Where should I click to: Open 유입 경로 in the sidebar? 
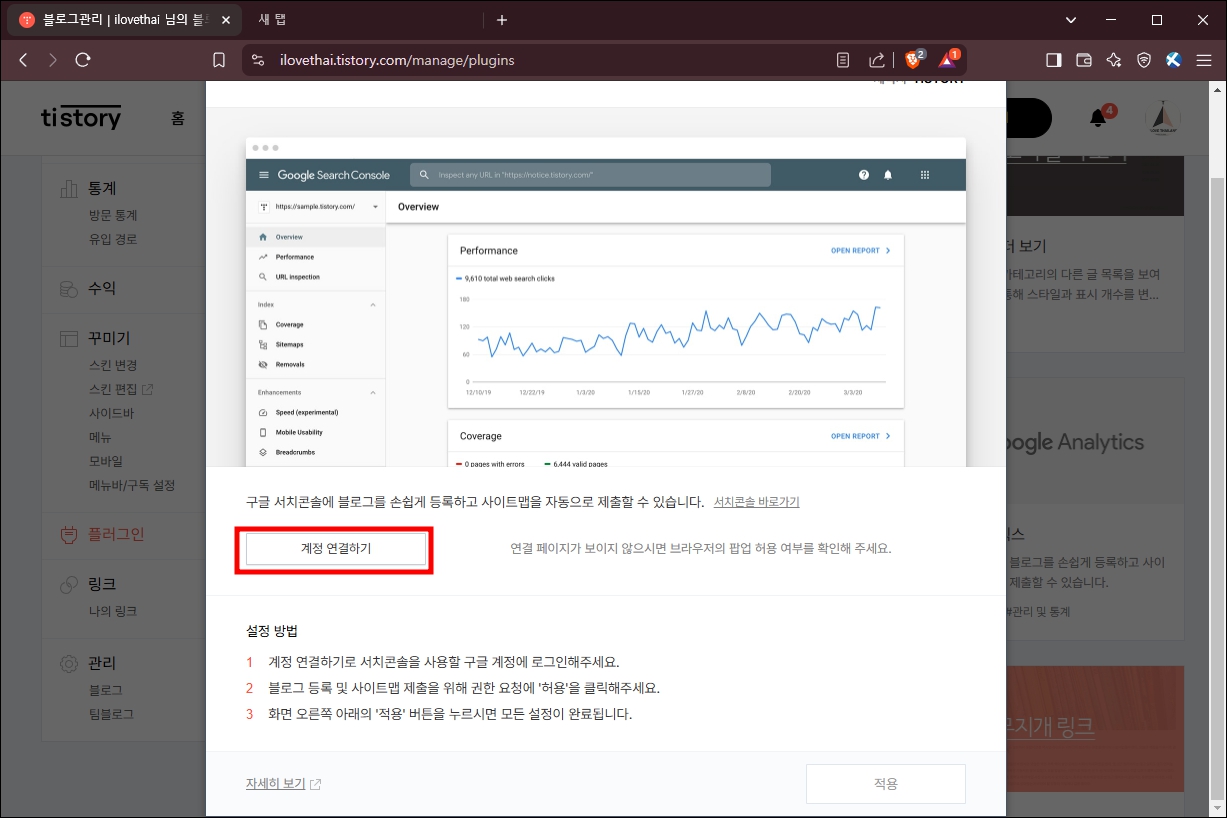pos(113,239)
